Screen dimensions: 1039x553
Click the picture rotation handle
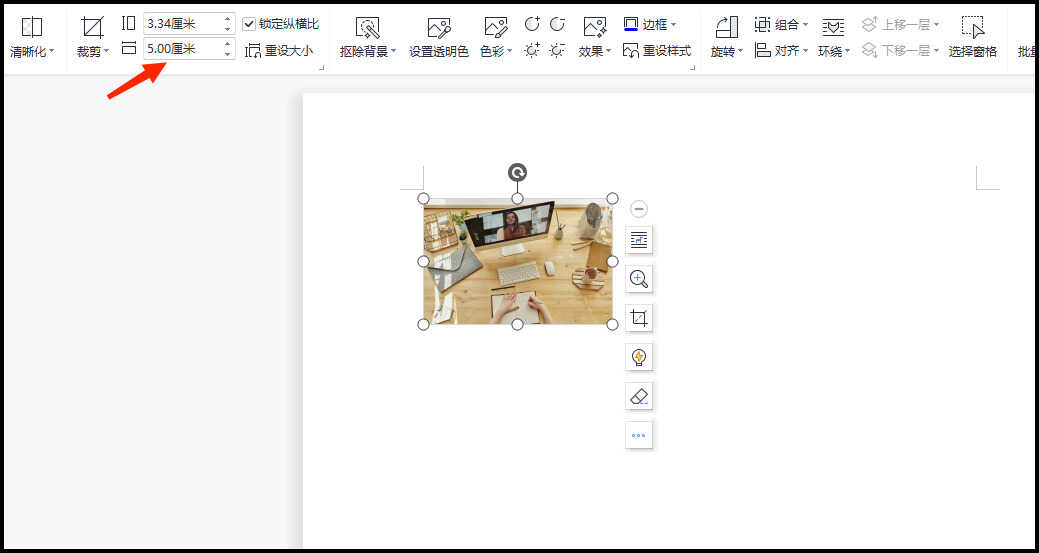coord(518,173)
